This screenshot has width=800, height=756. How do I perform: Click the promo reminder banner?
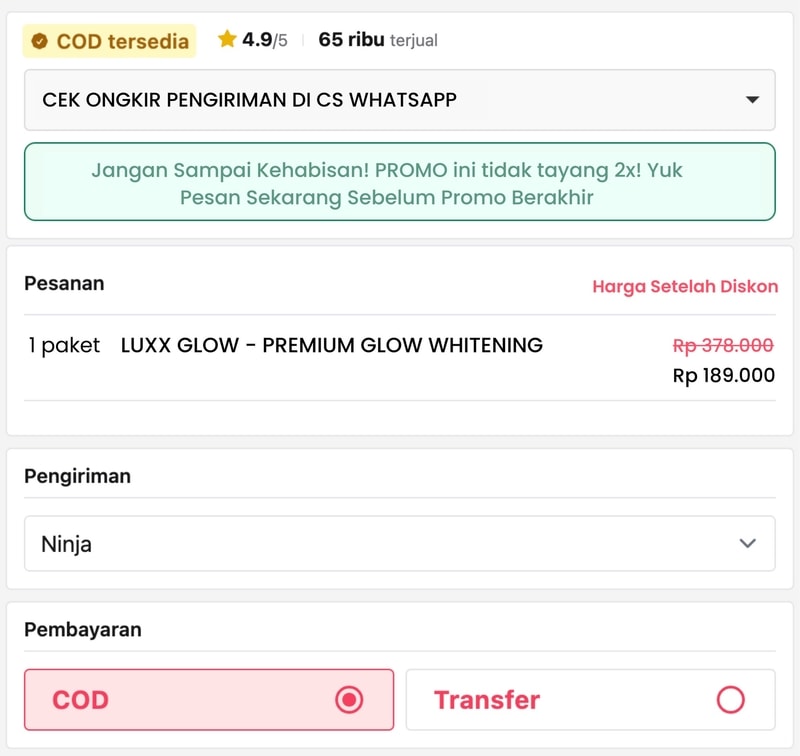point(399,182)
